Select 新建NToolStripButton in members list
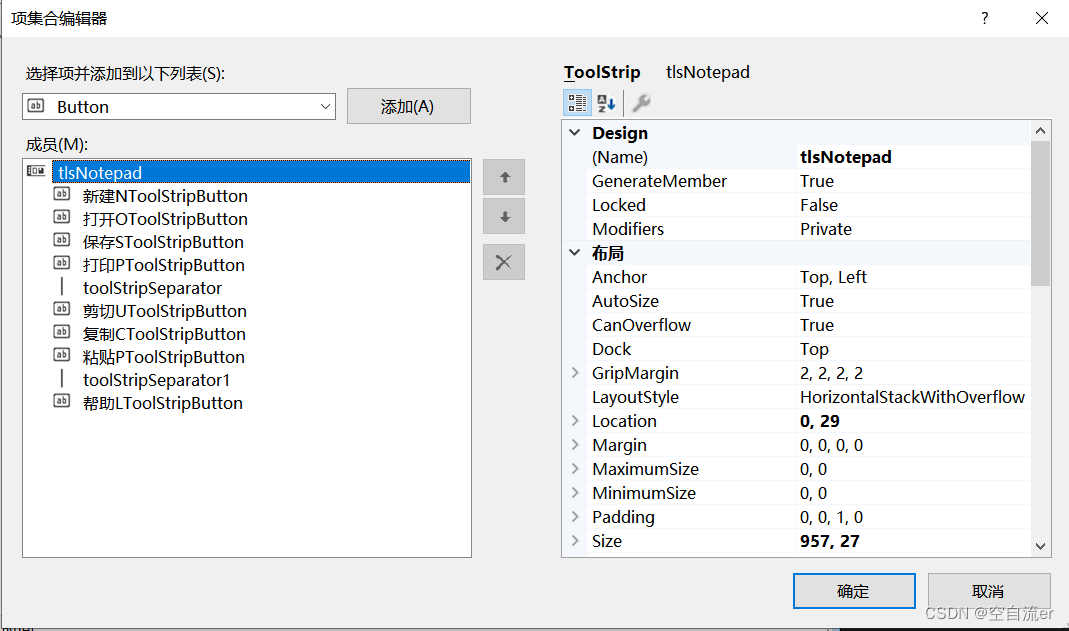Screen dimensions: 1069x631 pos(165,196)
